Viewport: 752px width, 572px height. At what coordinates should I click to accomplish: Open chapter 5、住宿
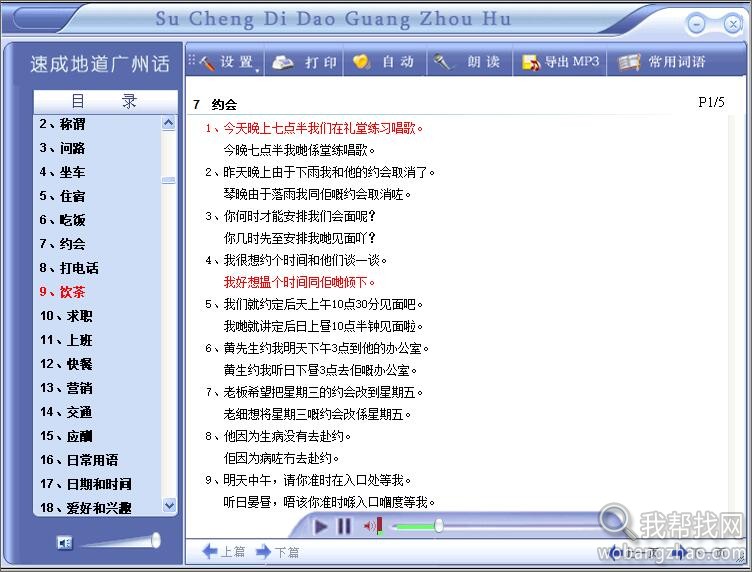62,196
